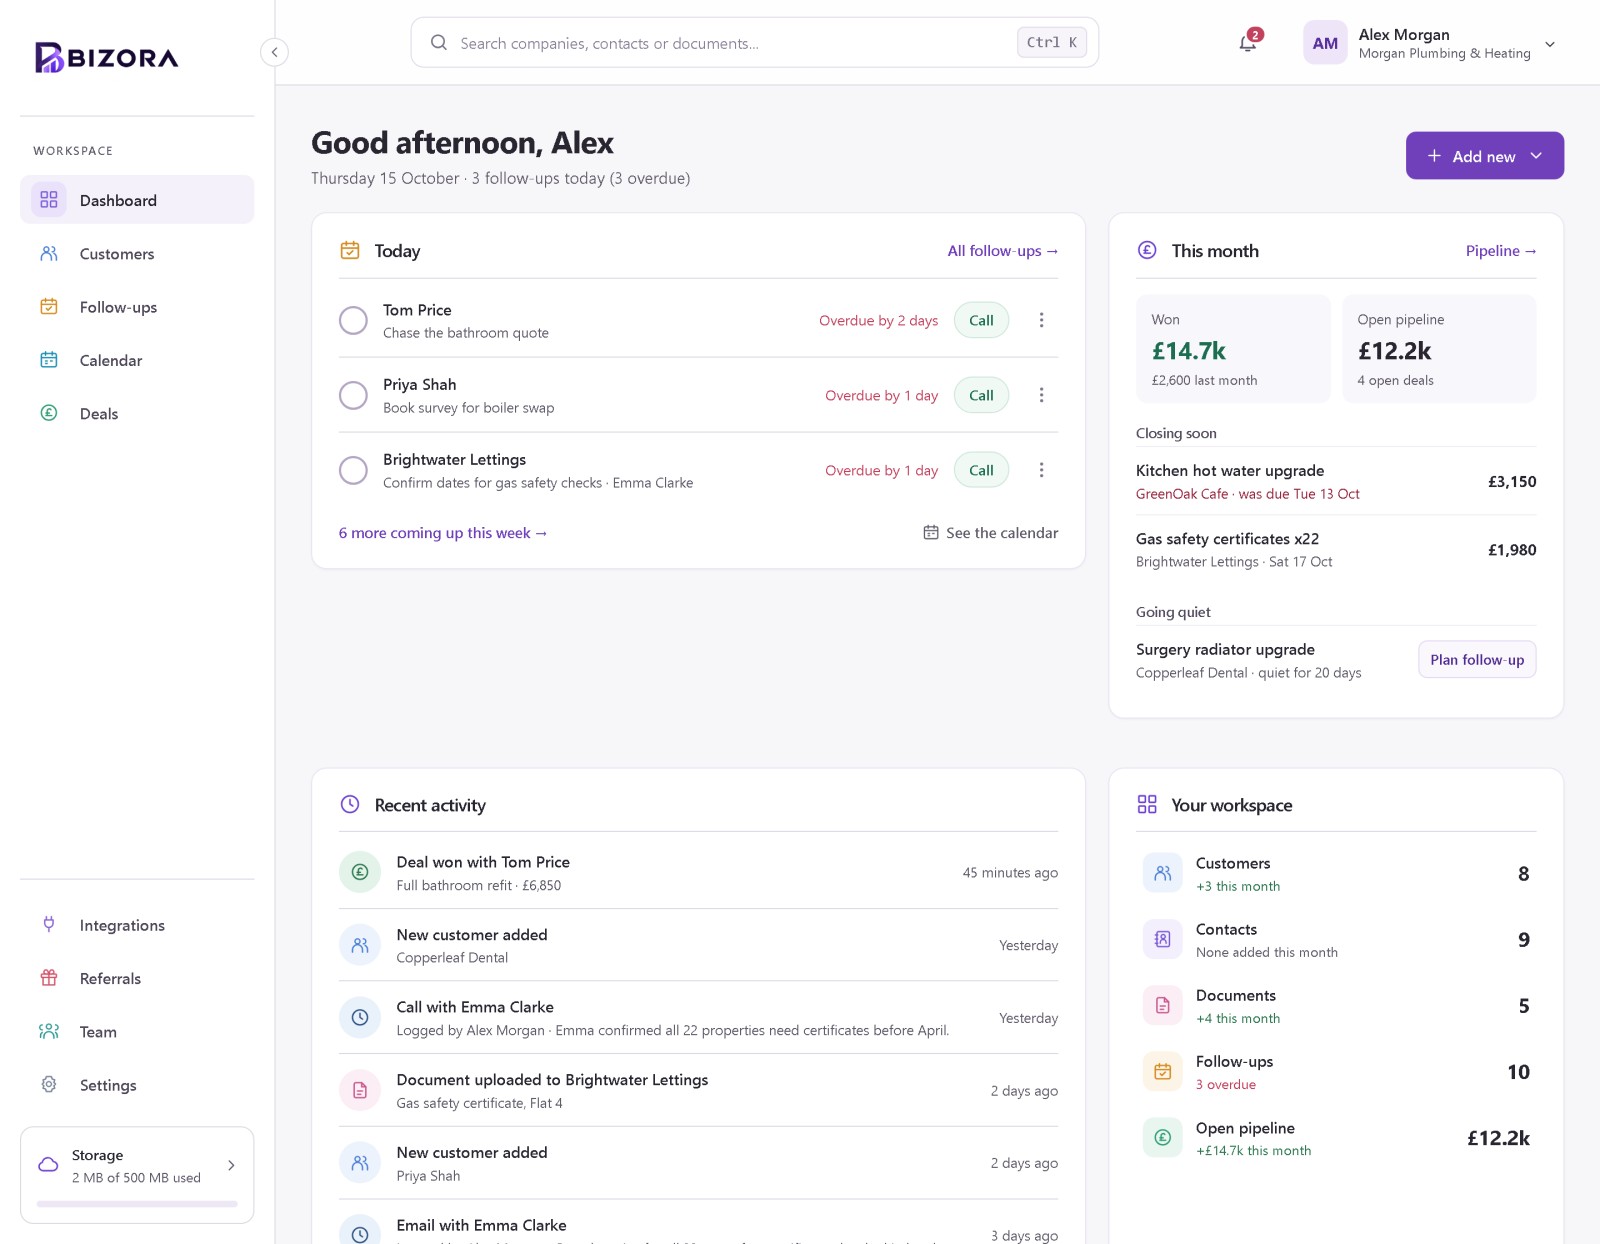Click the AM profile avatar

pos(1325,43)
